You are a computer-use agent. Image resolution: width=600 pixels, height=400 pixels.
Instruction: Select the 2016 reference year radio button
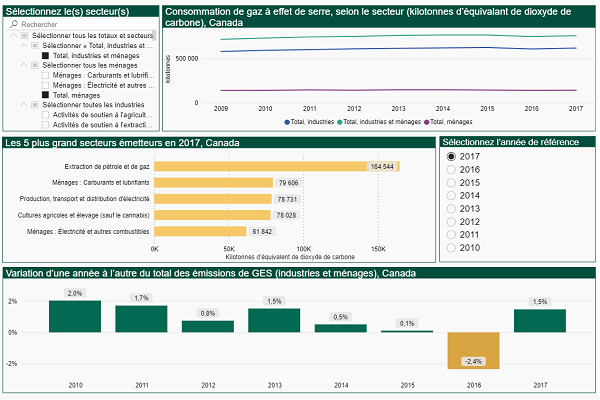point(452,170)
